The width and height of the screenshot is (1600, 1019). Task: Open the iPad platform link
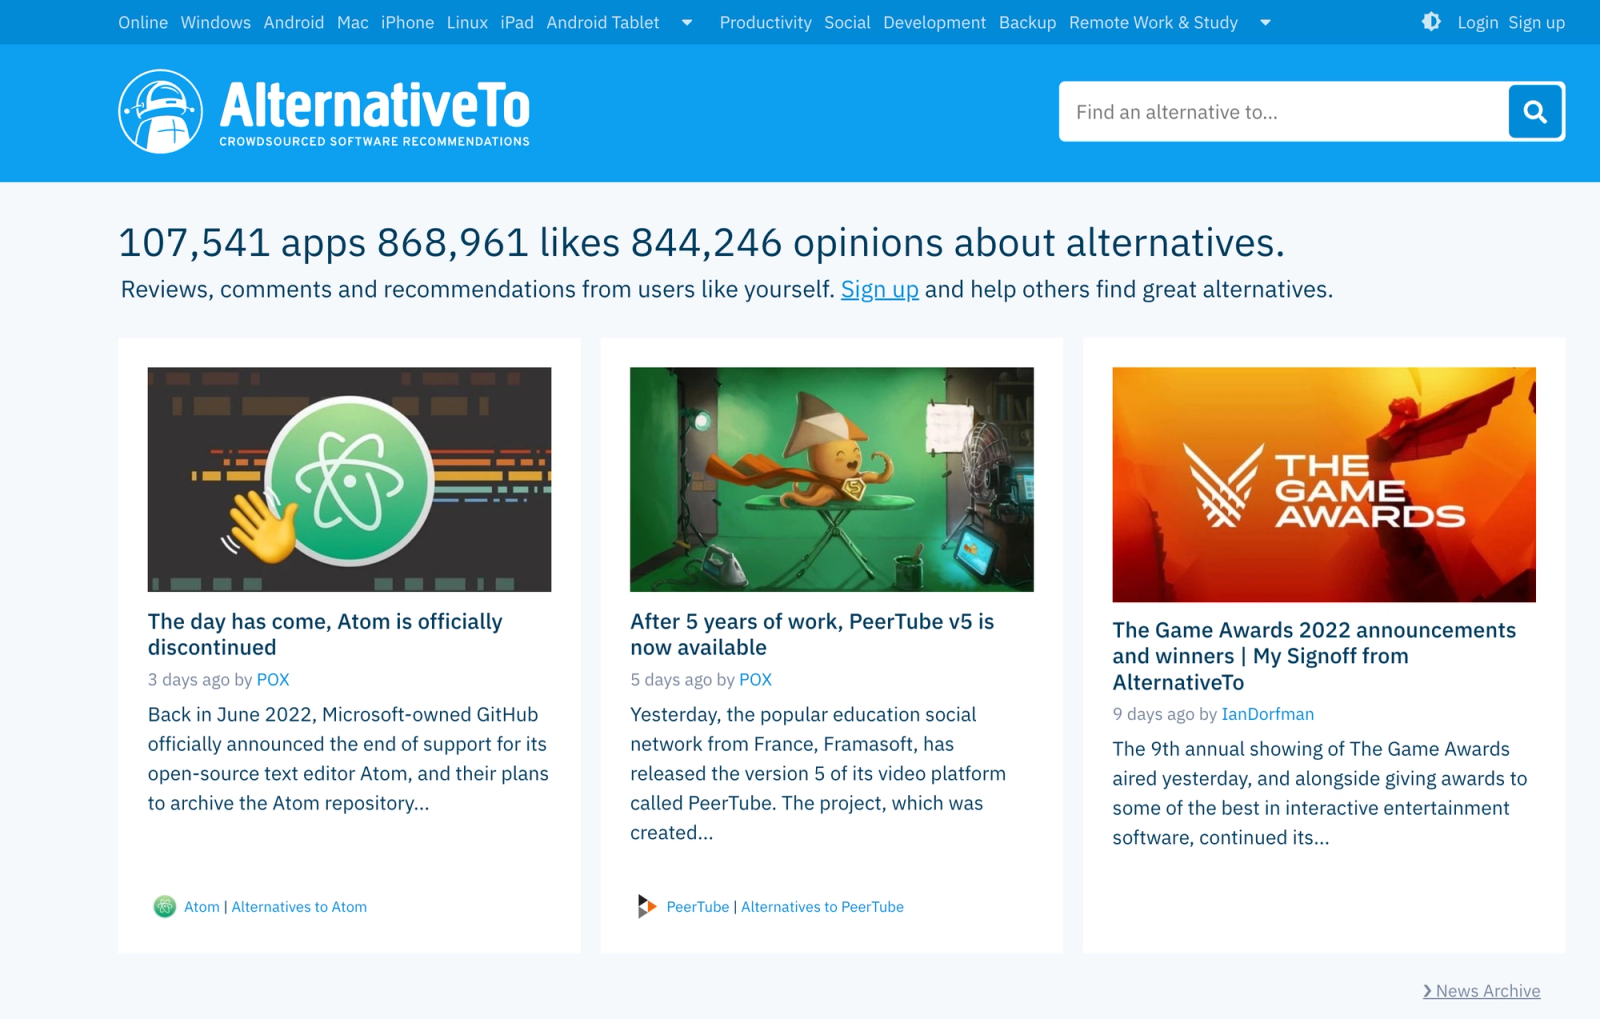coord(517,22)
